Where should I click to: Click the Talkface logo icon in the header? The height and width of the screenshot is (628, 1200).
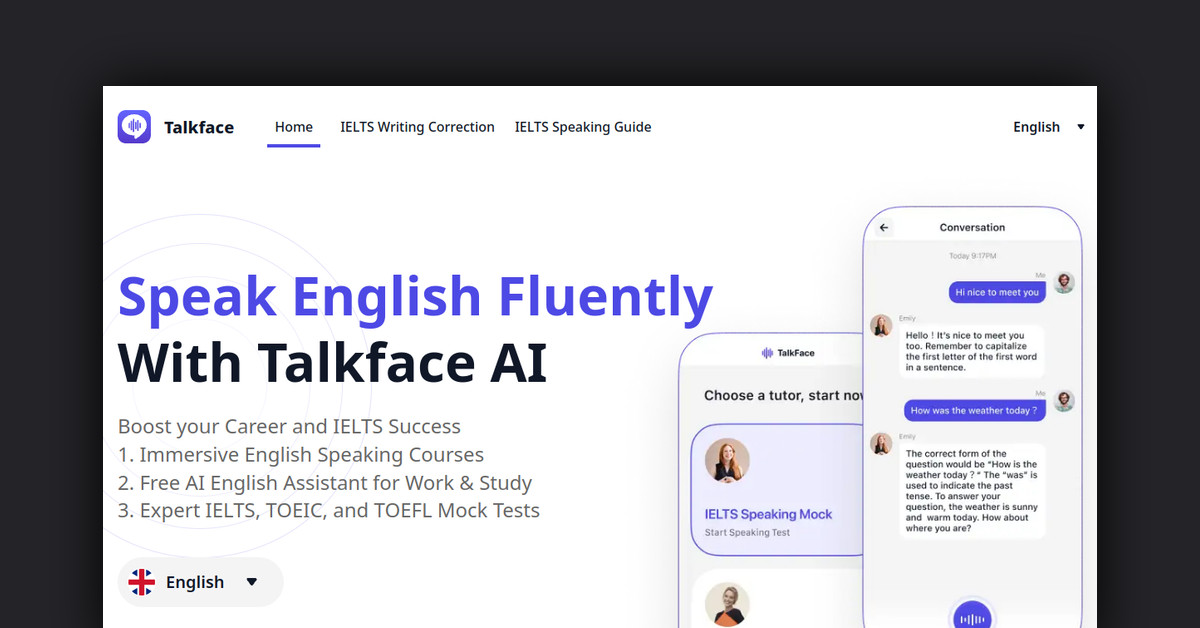coord(134,127)
